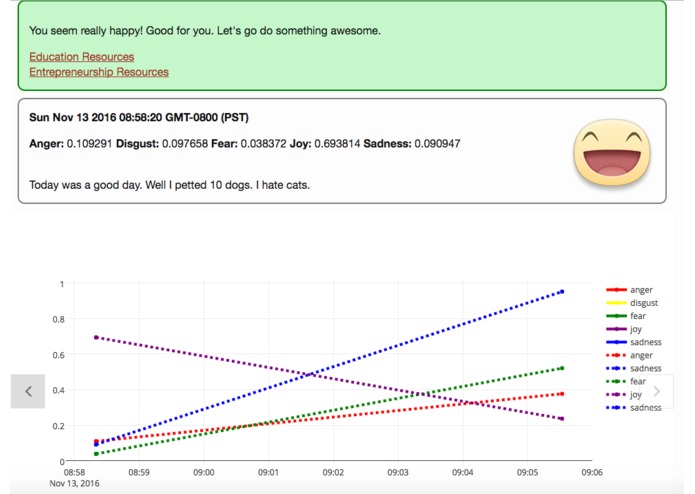This screenshot has height=494, width=695.
Task: Go to the next entry with right chevron
Action: [657, 391]
